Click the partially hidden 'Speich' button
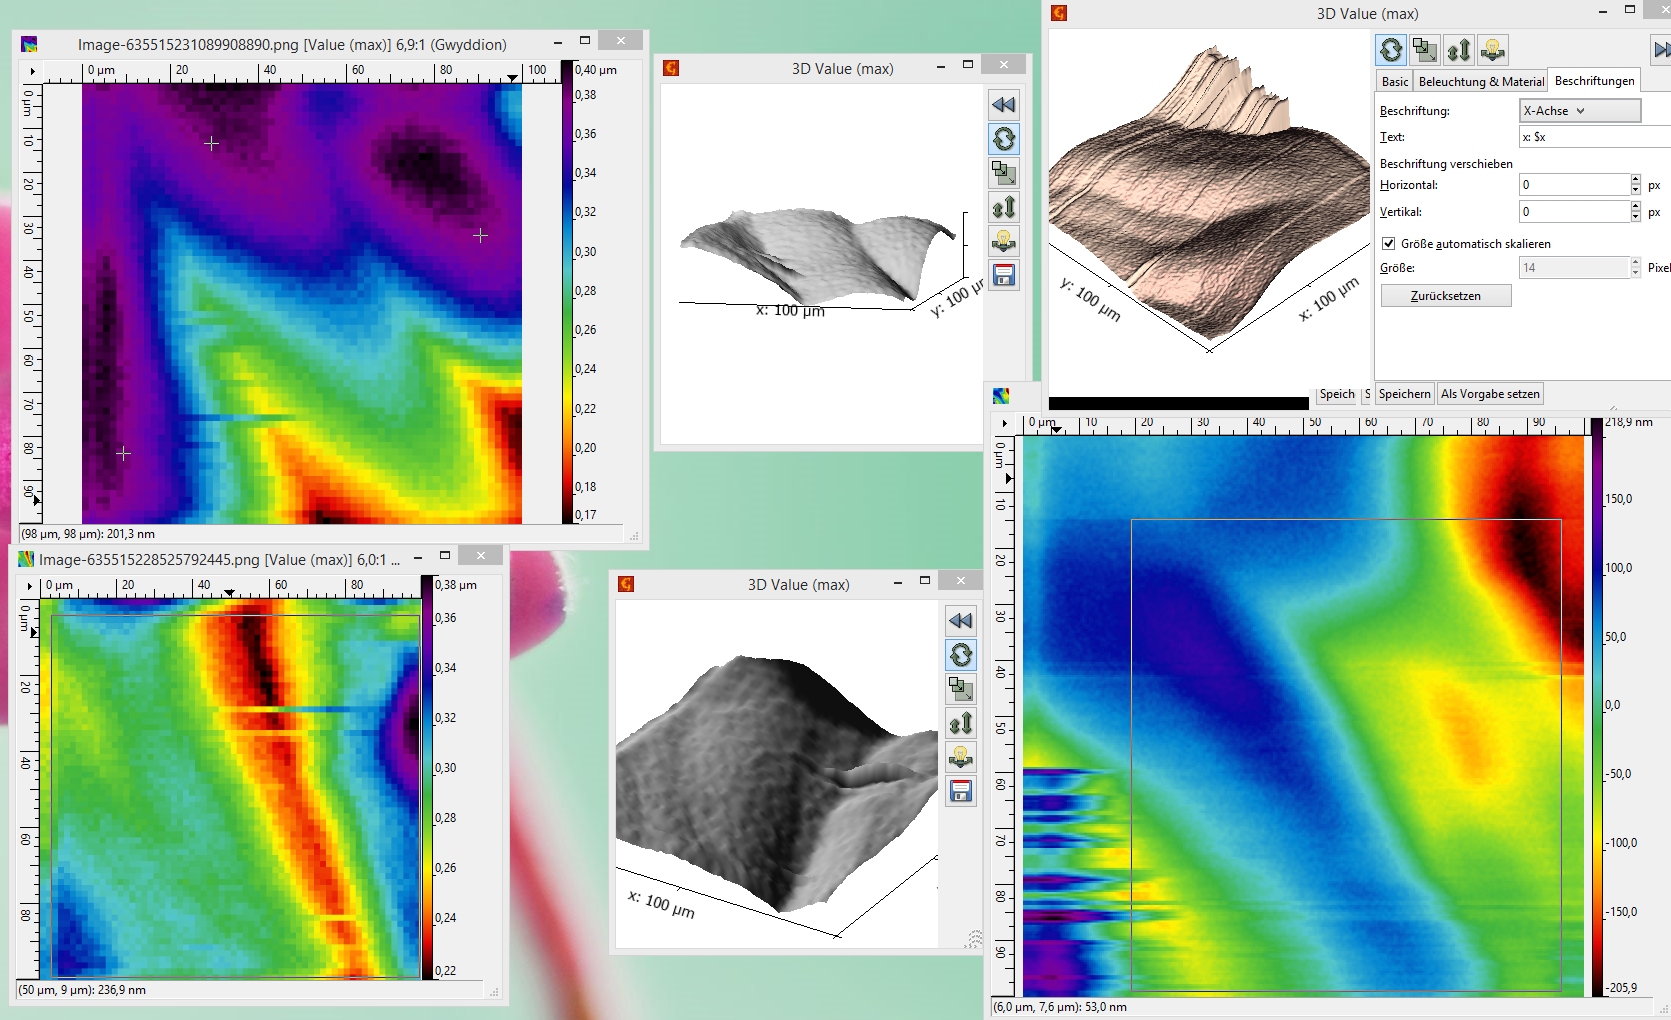1671x1020 pixels. point(1337,394)
